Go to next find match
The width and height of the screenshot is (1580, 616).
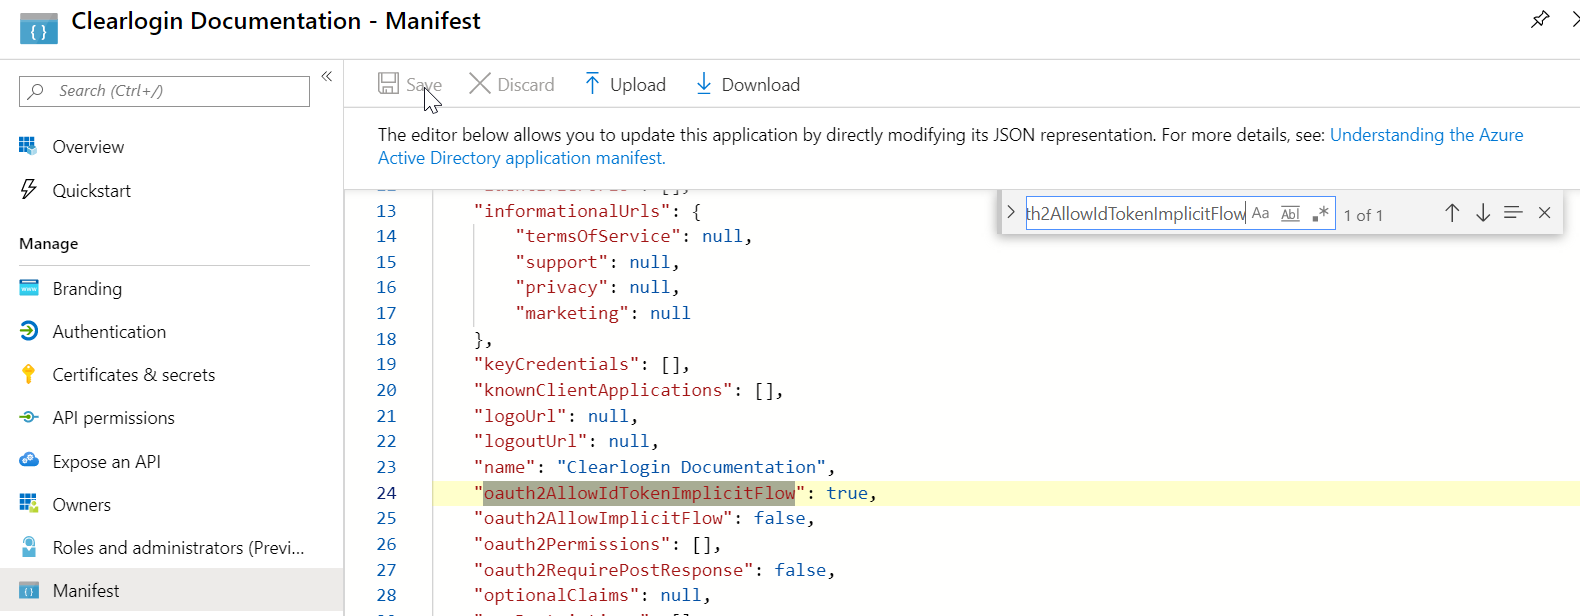(1483, 213)
